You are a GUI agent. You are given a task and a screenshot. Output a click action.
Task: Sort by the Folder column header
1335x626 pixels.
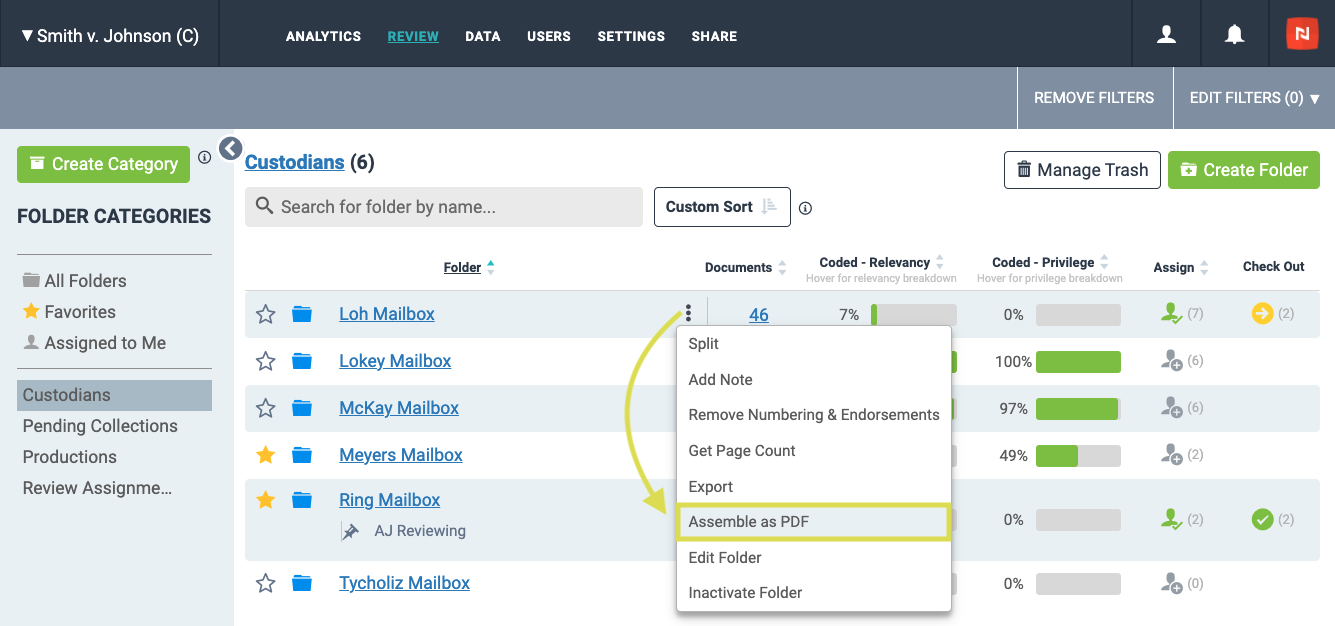pos(469,267)
